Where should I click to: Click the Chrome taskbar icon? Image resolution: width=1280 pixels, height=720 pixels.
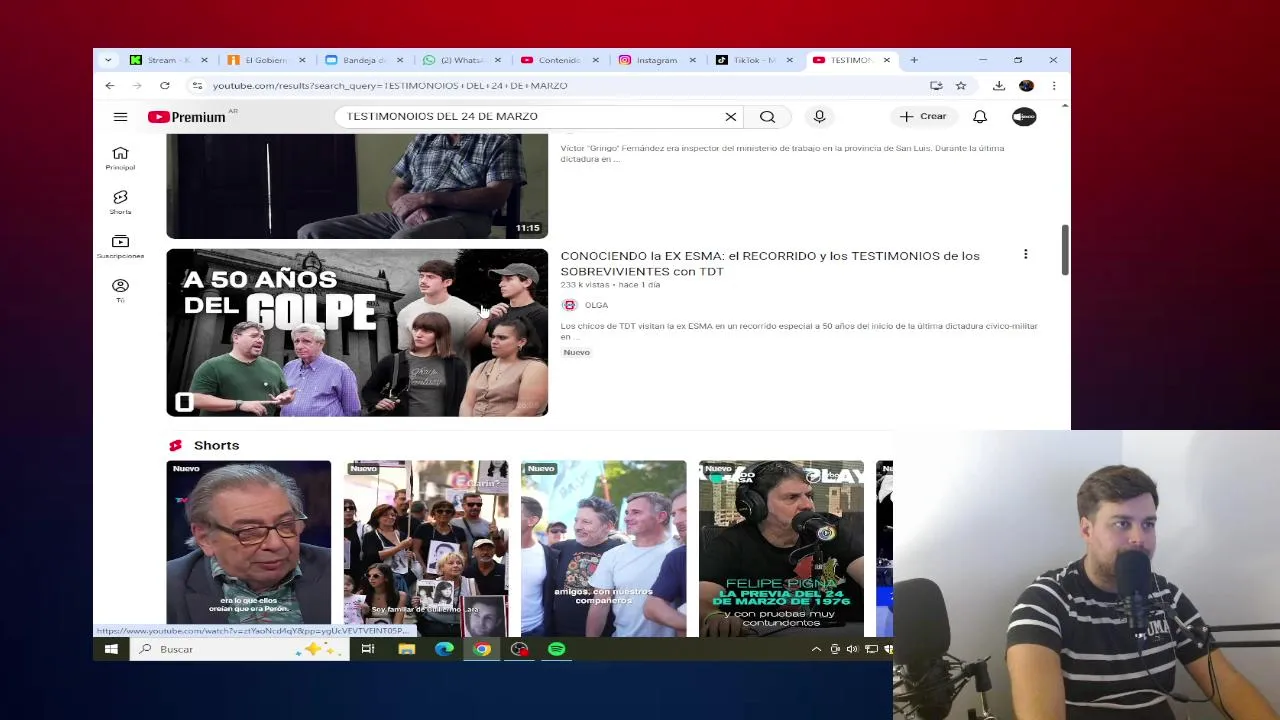[x=482, y=650]
